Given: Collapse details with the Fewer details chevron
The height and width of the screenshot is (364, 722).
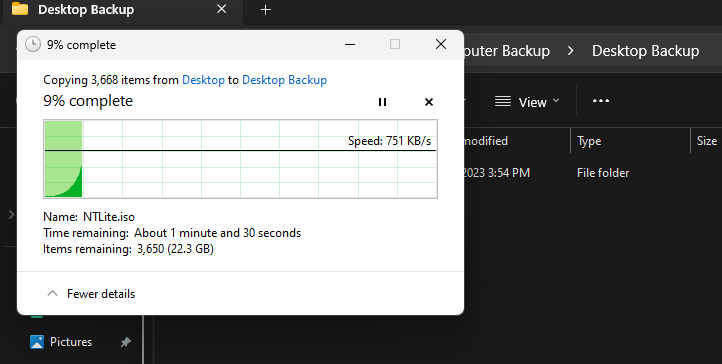Looking at the screenshot, I should coord(52,294).
